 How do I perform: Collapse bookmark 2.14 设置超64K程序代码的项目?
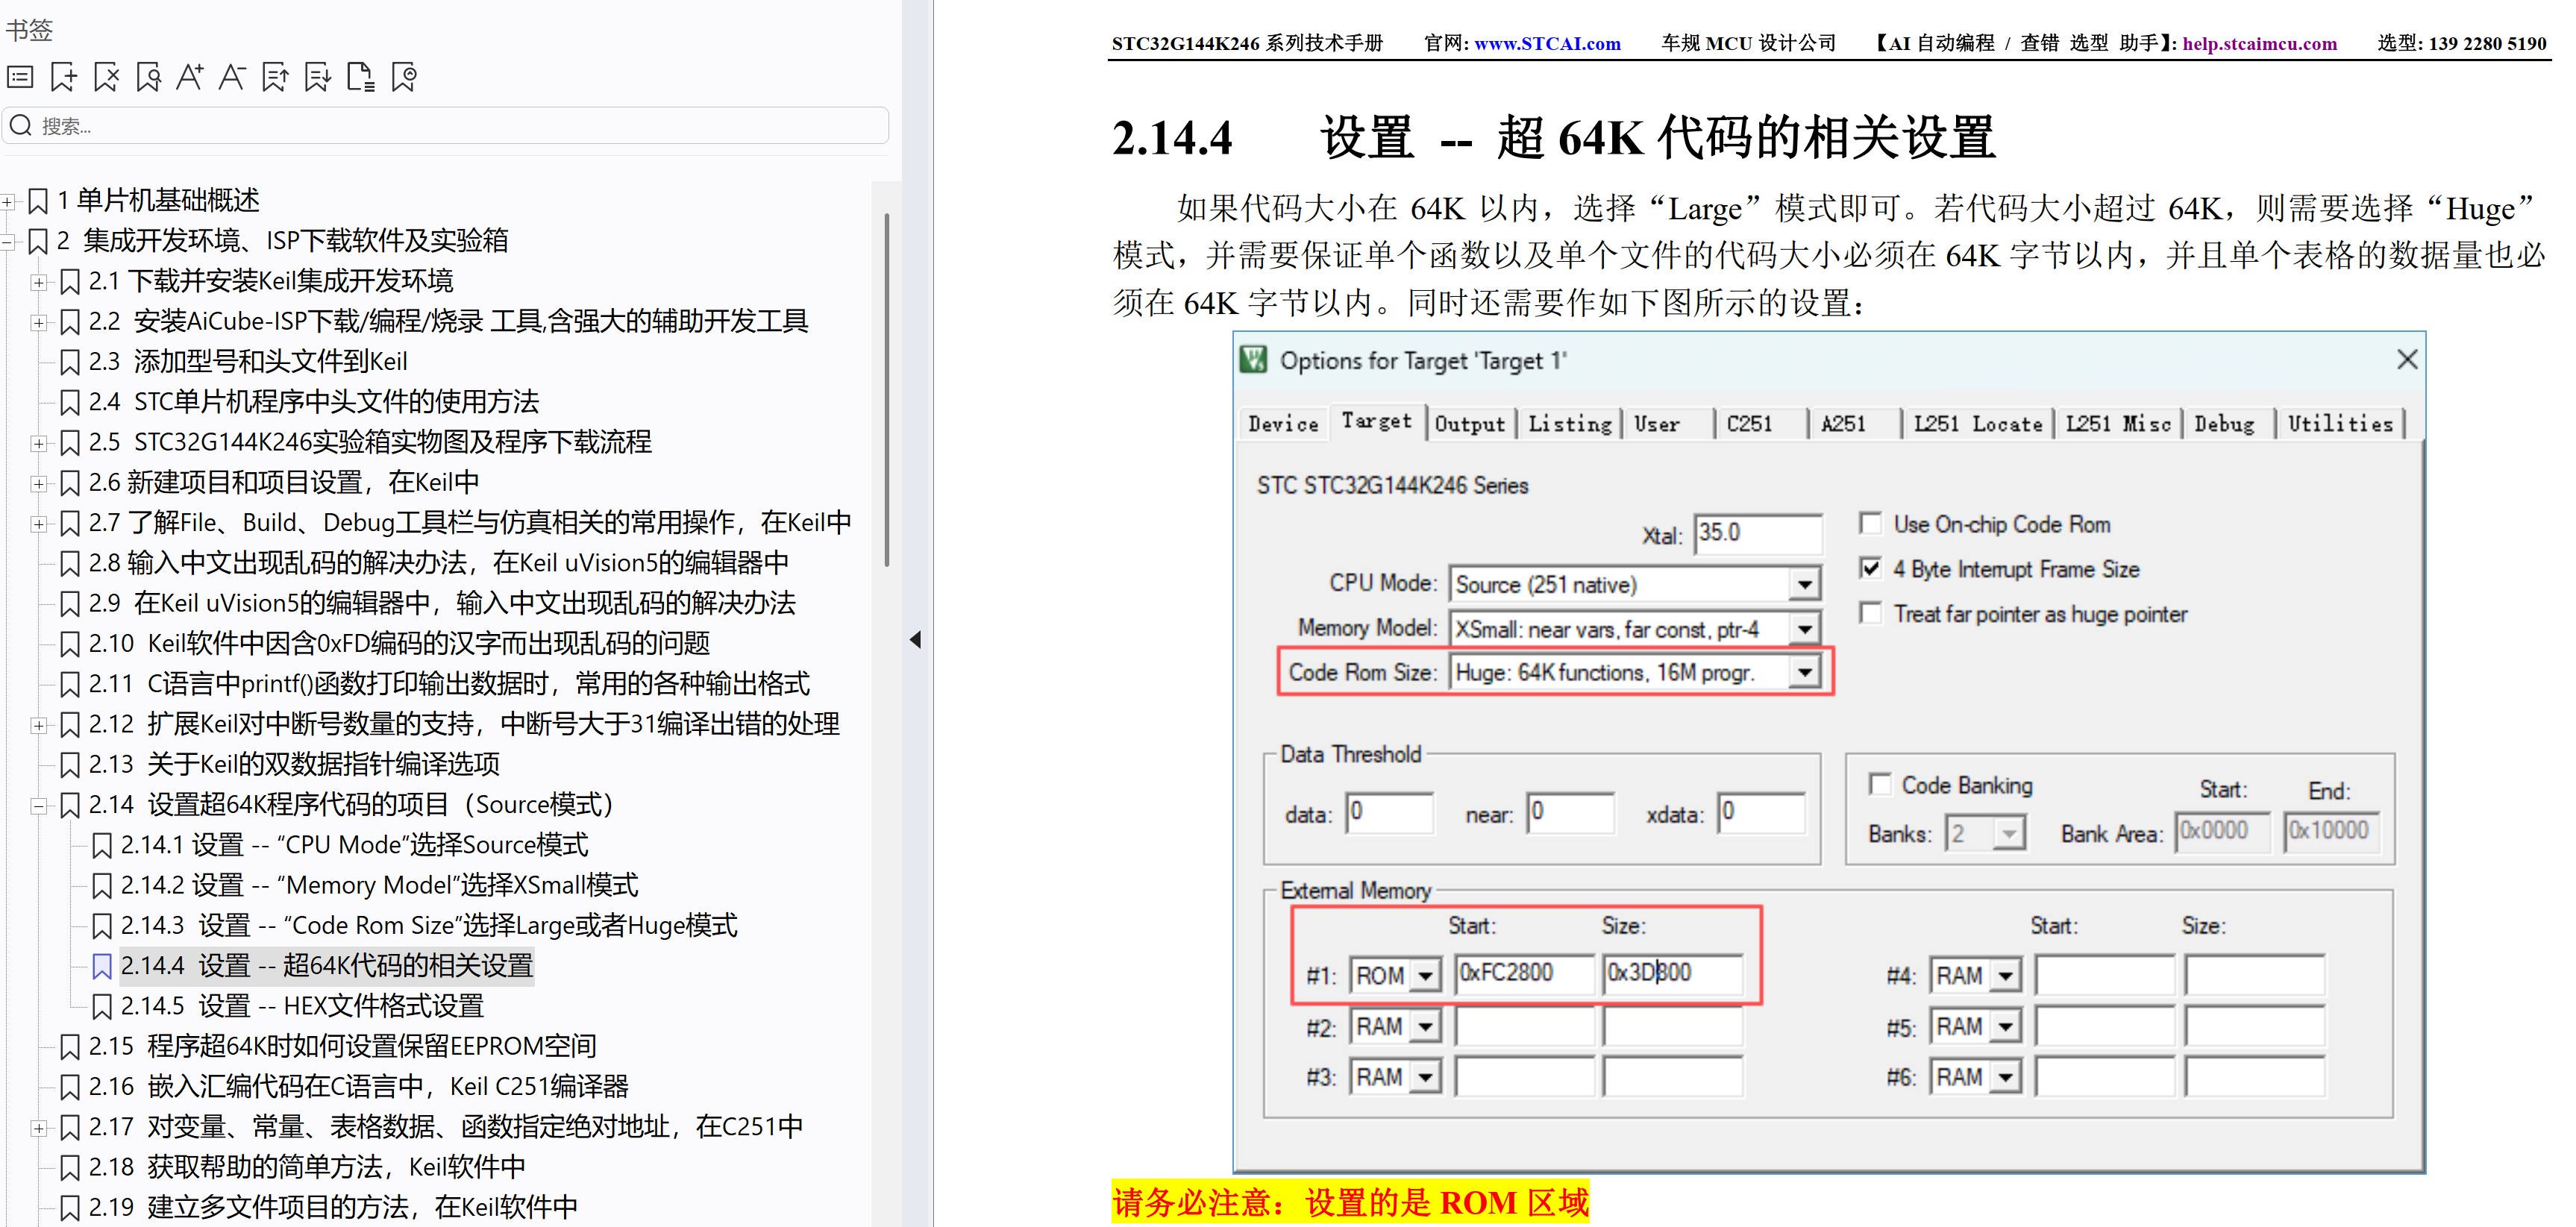coord(38,805)
